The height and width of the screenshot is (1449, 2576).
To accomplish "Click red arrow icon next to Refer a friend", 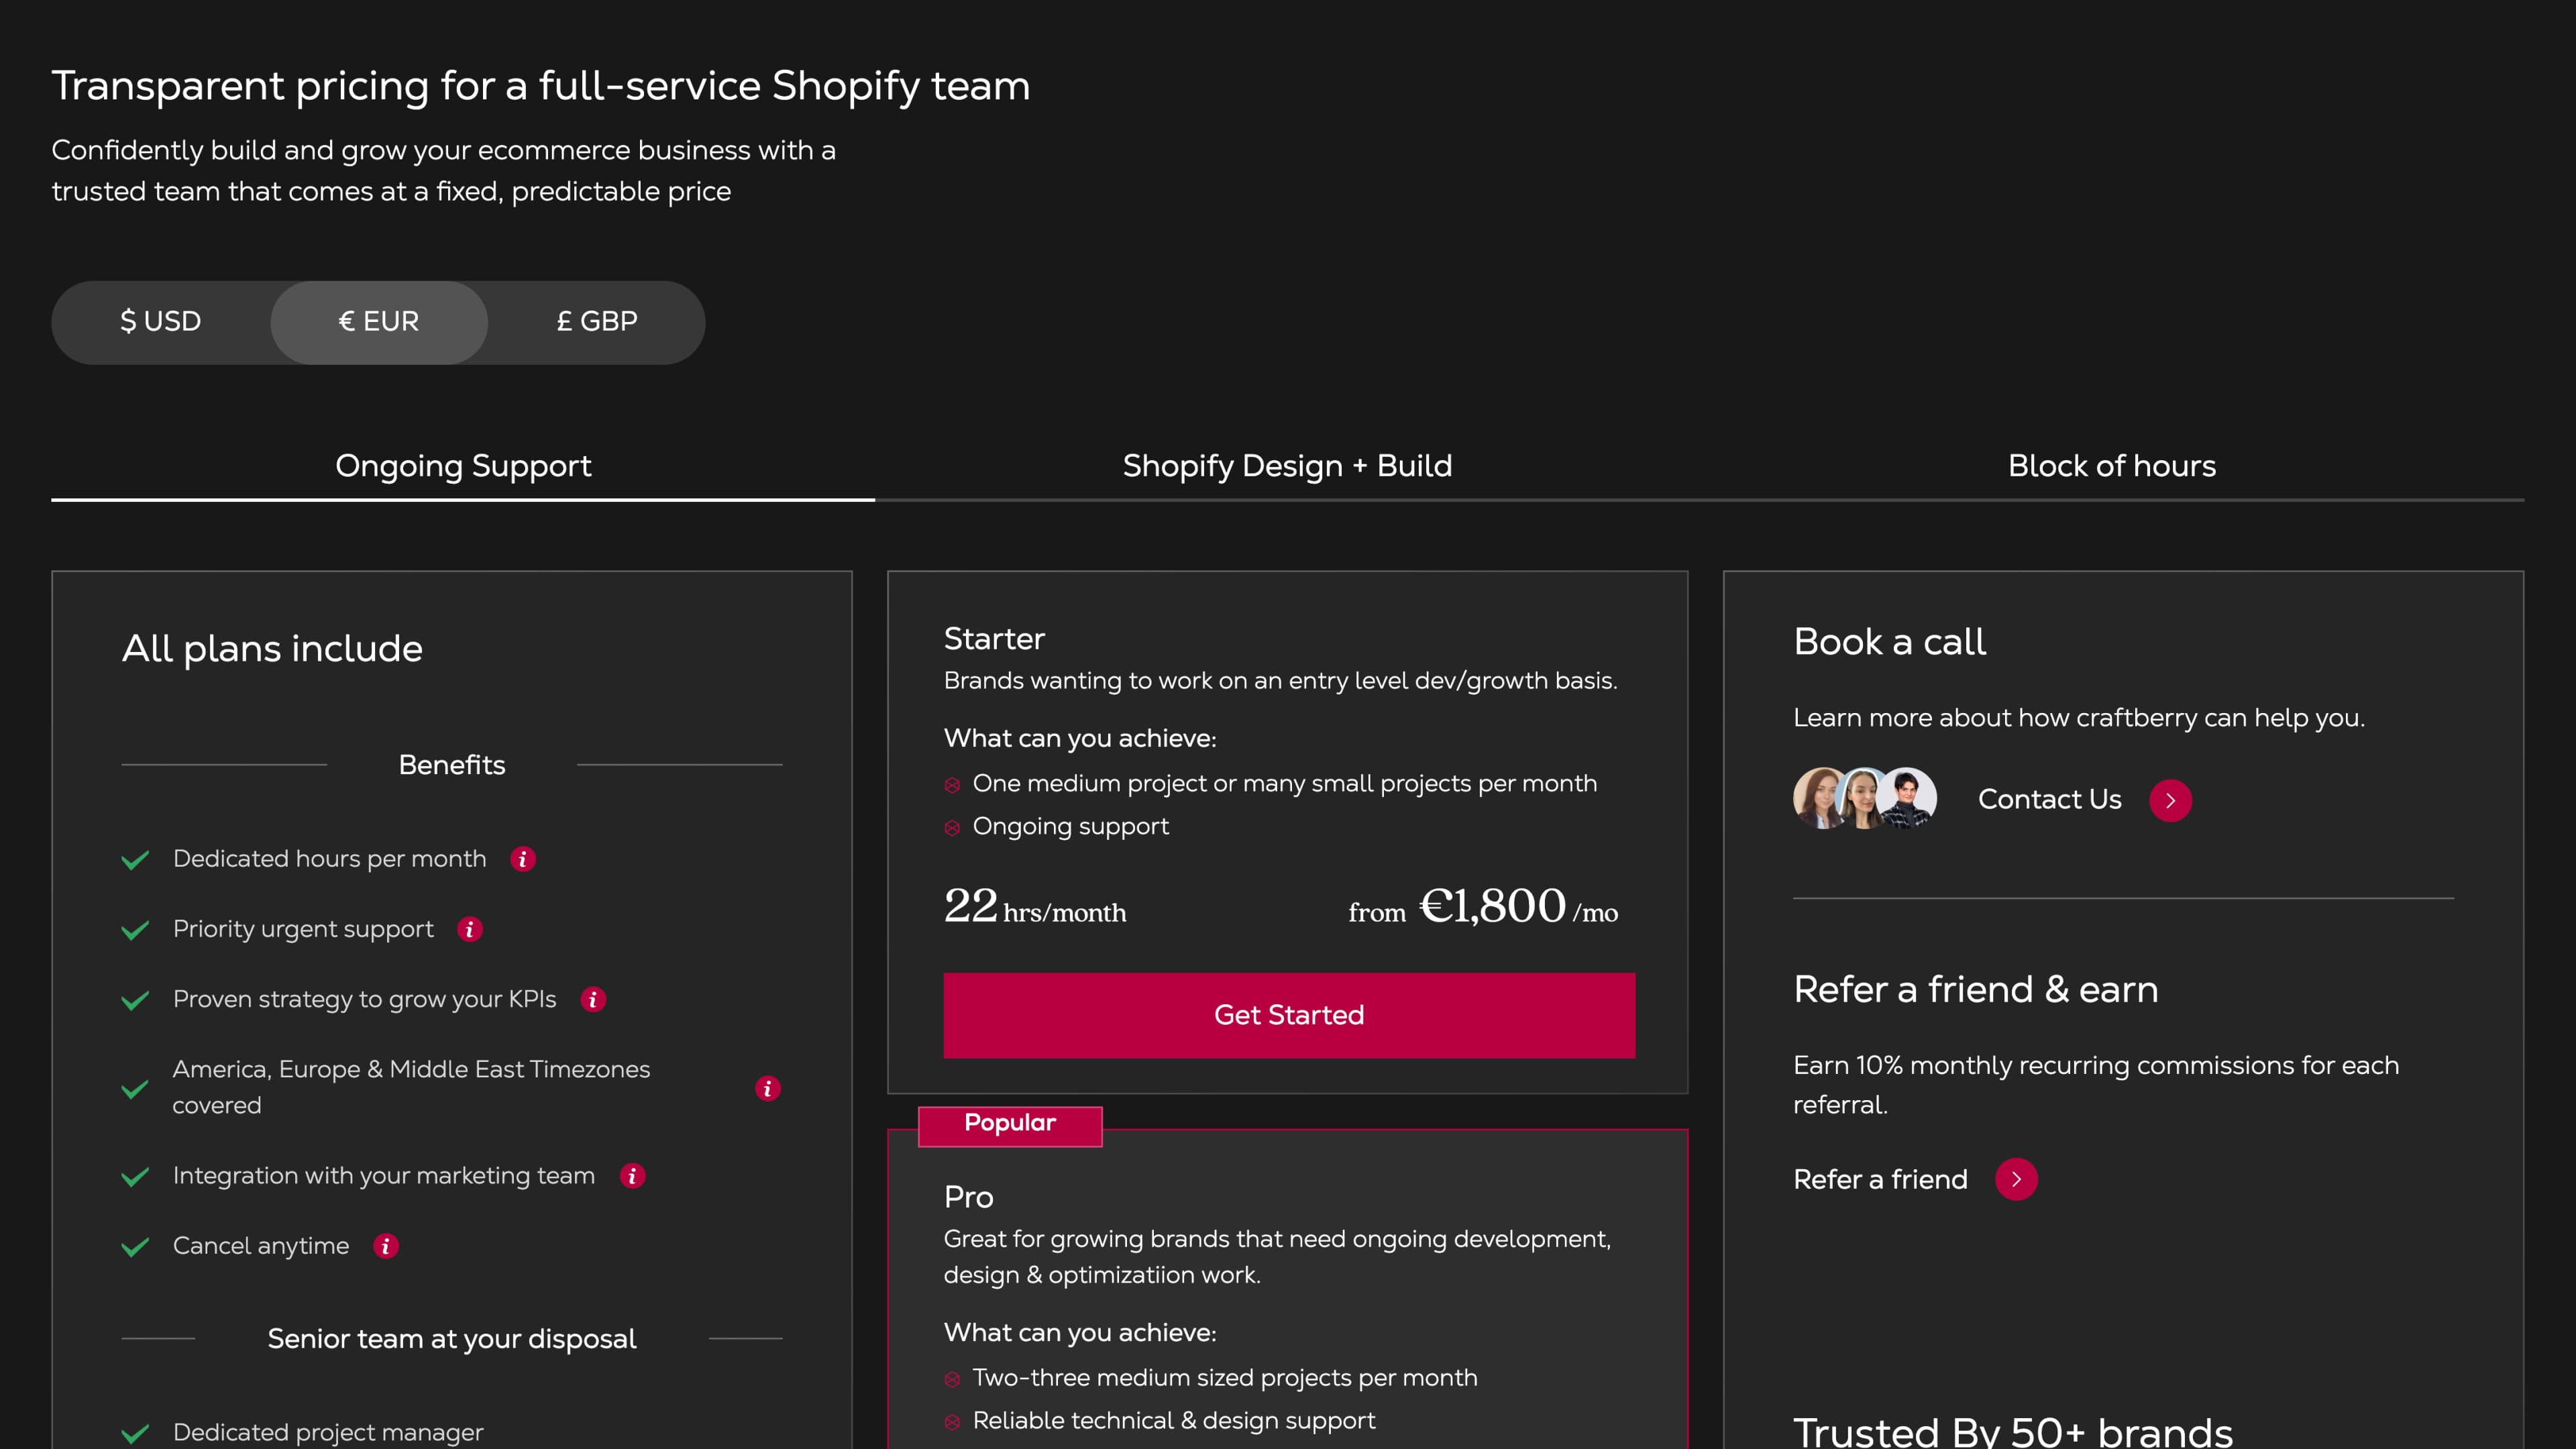I will (2016, 1179).
